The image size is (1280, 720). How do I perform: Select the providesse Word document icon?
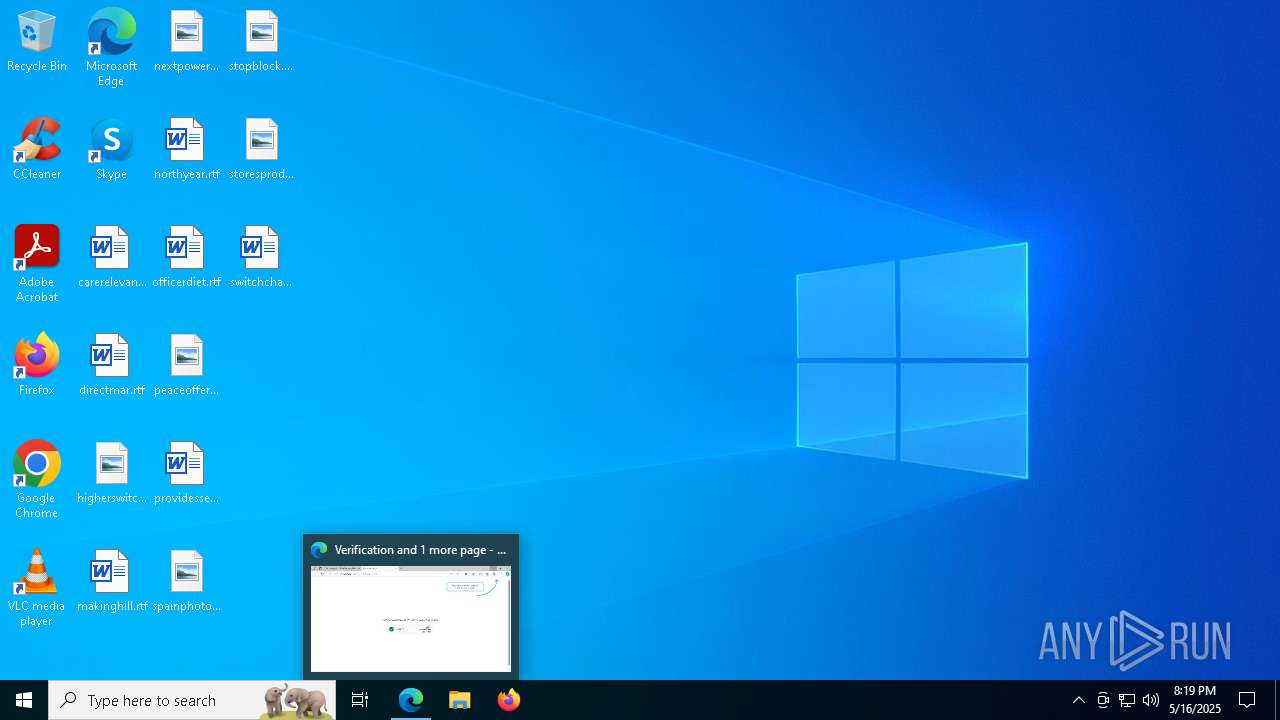click(186, 474)
